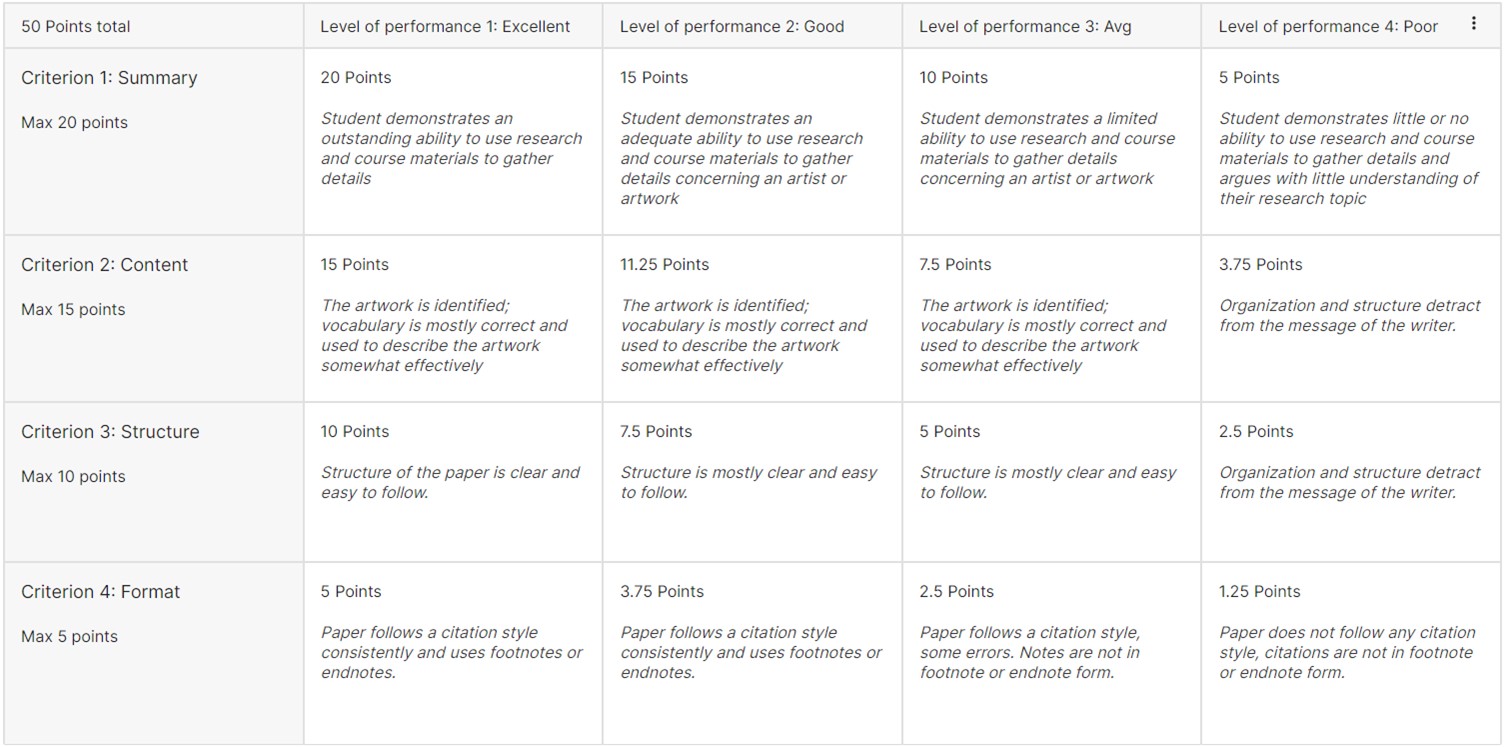Click the 'Criterion 1: Summary' row label
Image resolution: width=1504 pixels, height=747 pixels.
[x=108, y=77]
